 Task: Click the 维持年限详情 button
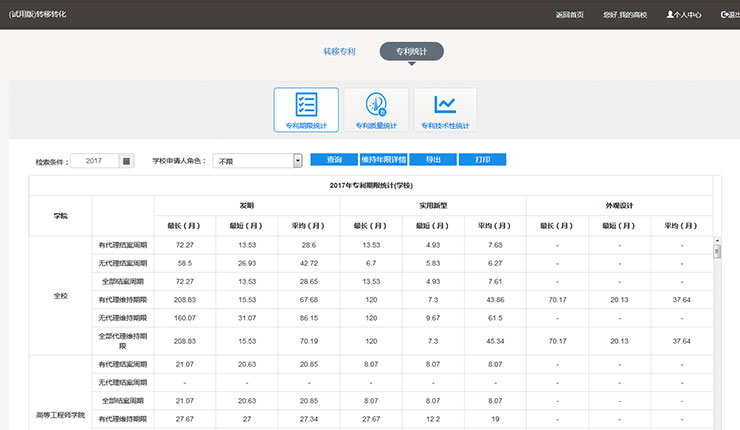point(382,159)
